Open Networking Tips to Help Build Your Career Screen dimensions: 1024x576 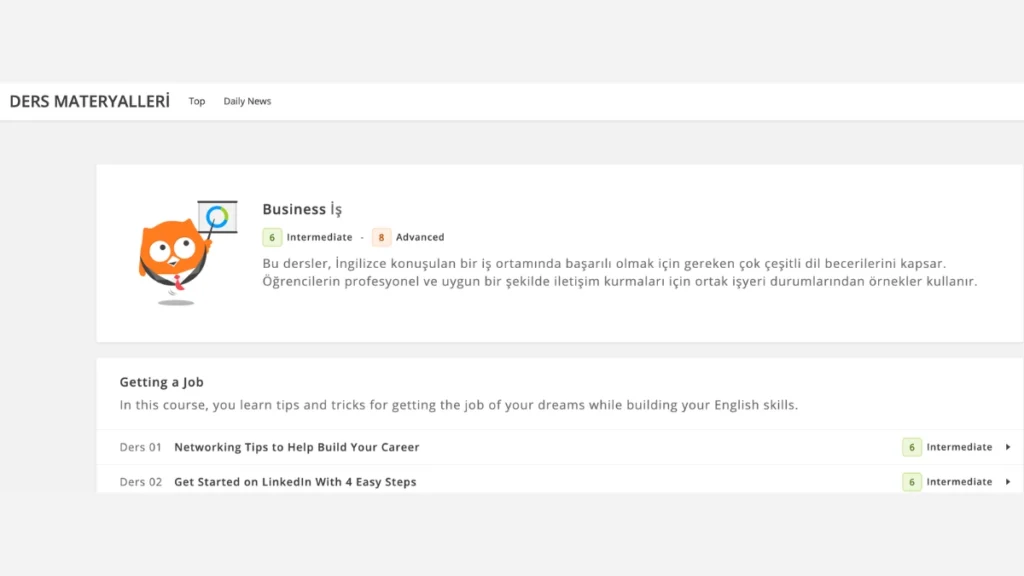point(296,447)
